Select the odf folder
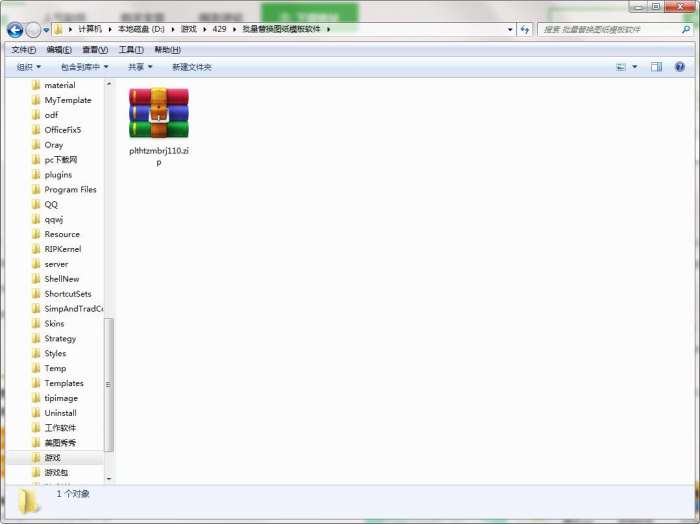The image size is (700, 524). 51,115
